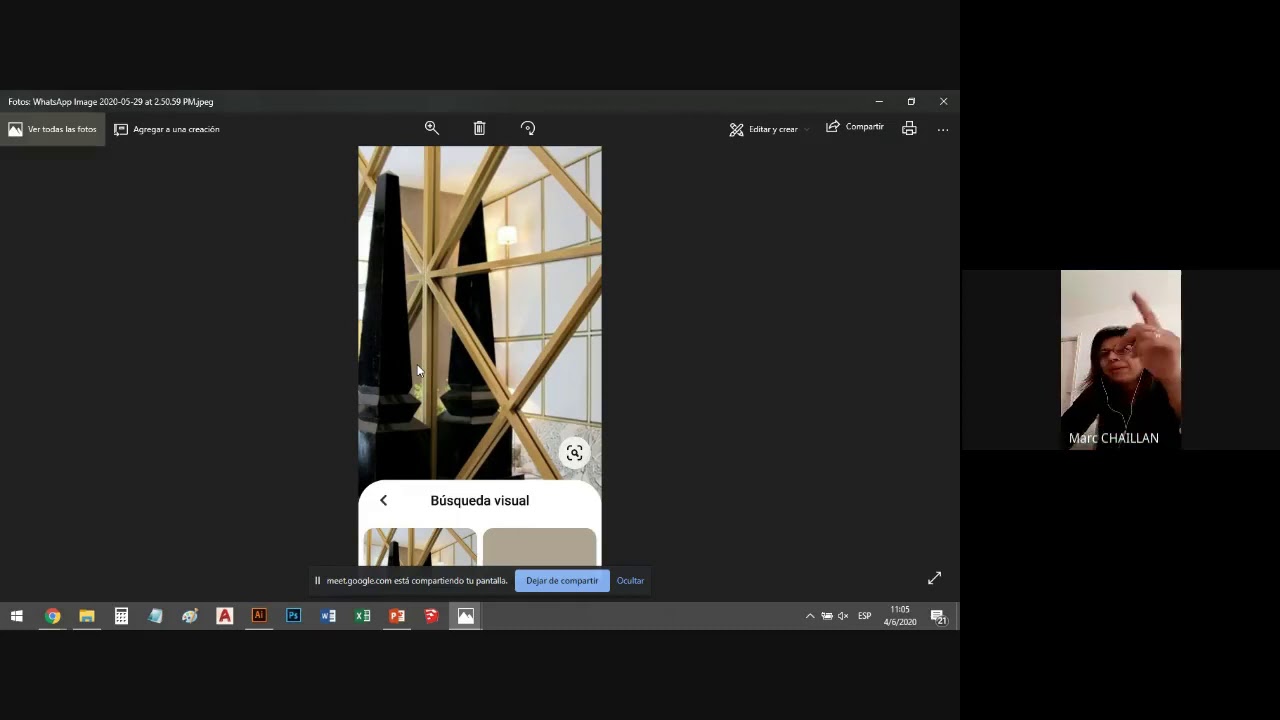This screenshot has height=720, width=1280.
Task: Open AutoCAD from taskbar
Action: [224, 616]
